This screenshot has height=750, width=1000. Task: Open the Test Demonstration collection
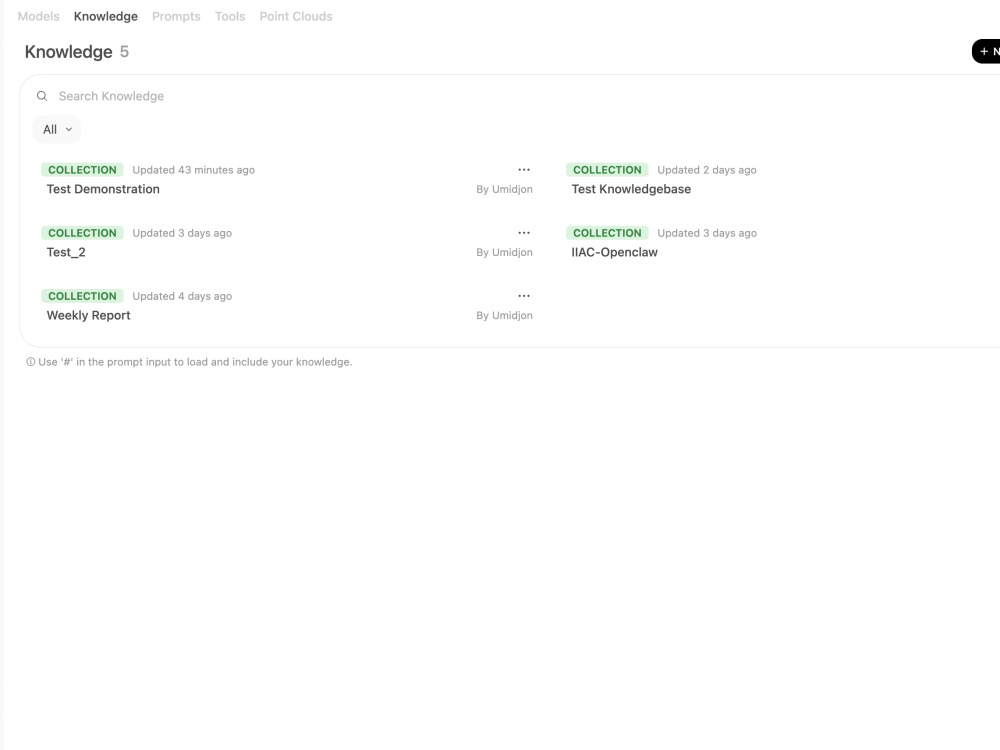pyautogui.click(x=103, y=189)
